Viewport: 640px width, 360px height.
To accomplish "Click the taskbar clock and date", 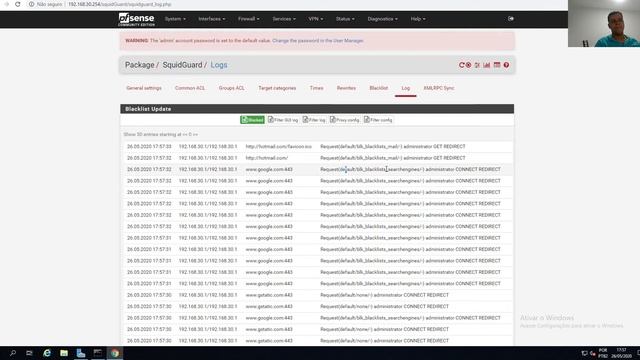I will click(621, 353).
